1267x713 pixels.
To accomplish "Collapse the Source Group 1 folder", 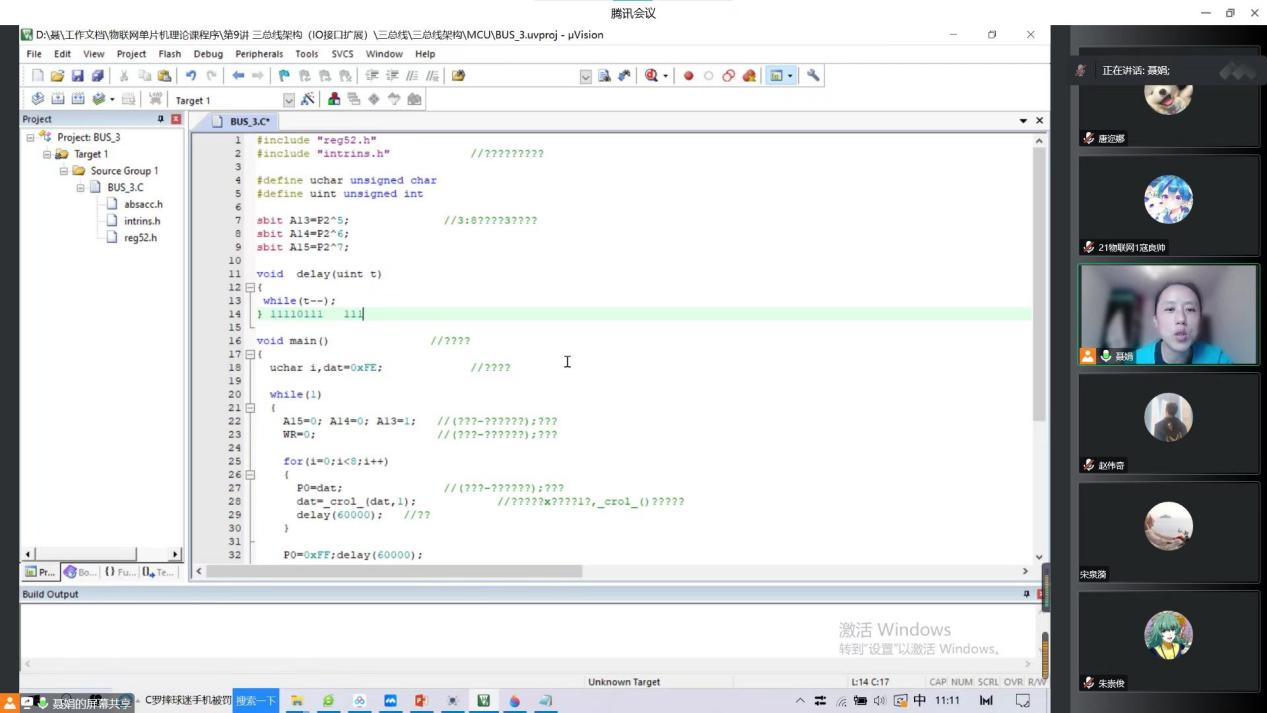I will click(x=64, y=171).
